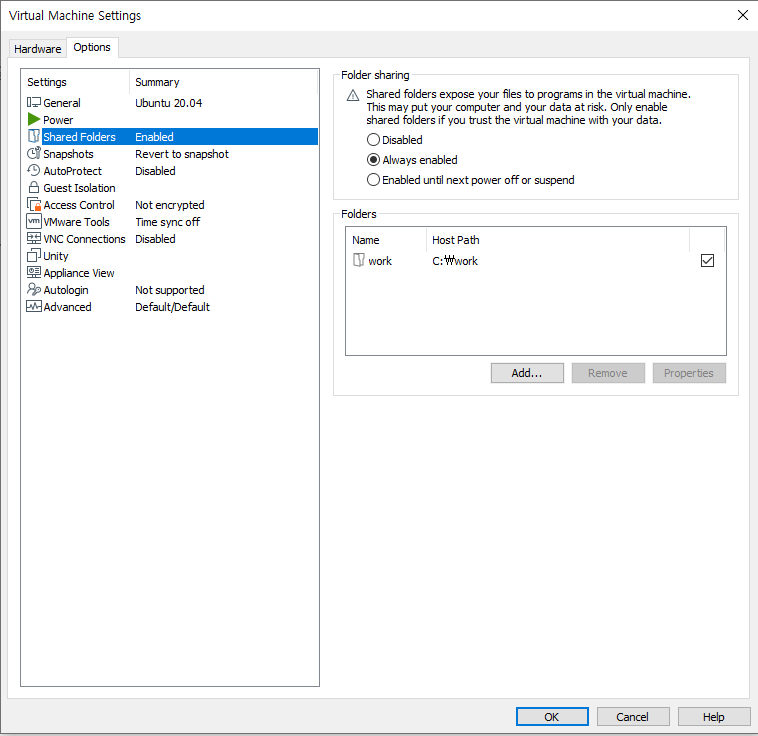The height and width of the screenshot is (736, 758).
Task: Click the Autologin users icon
Action: [x=33, y=289]
